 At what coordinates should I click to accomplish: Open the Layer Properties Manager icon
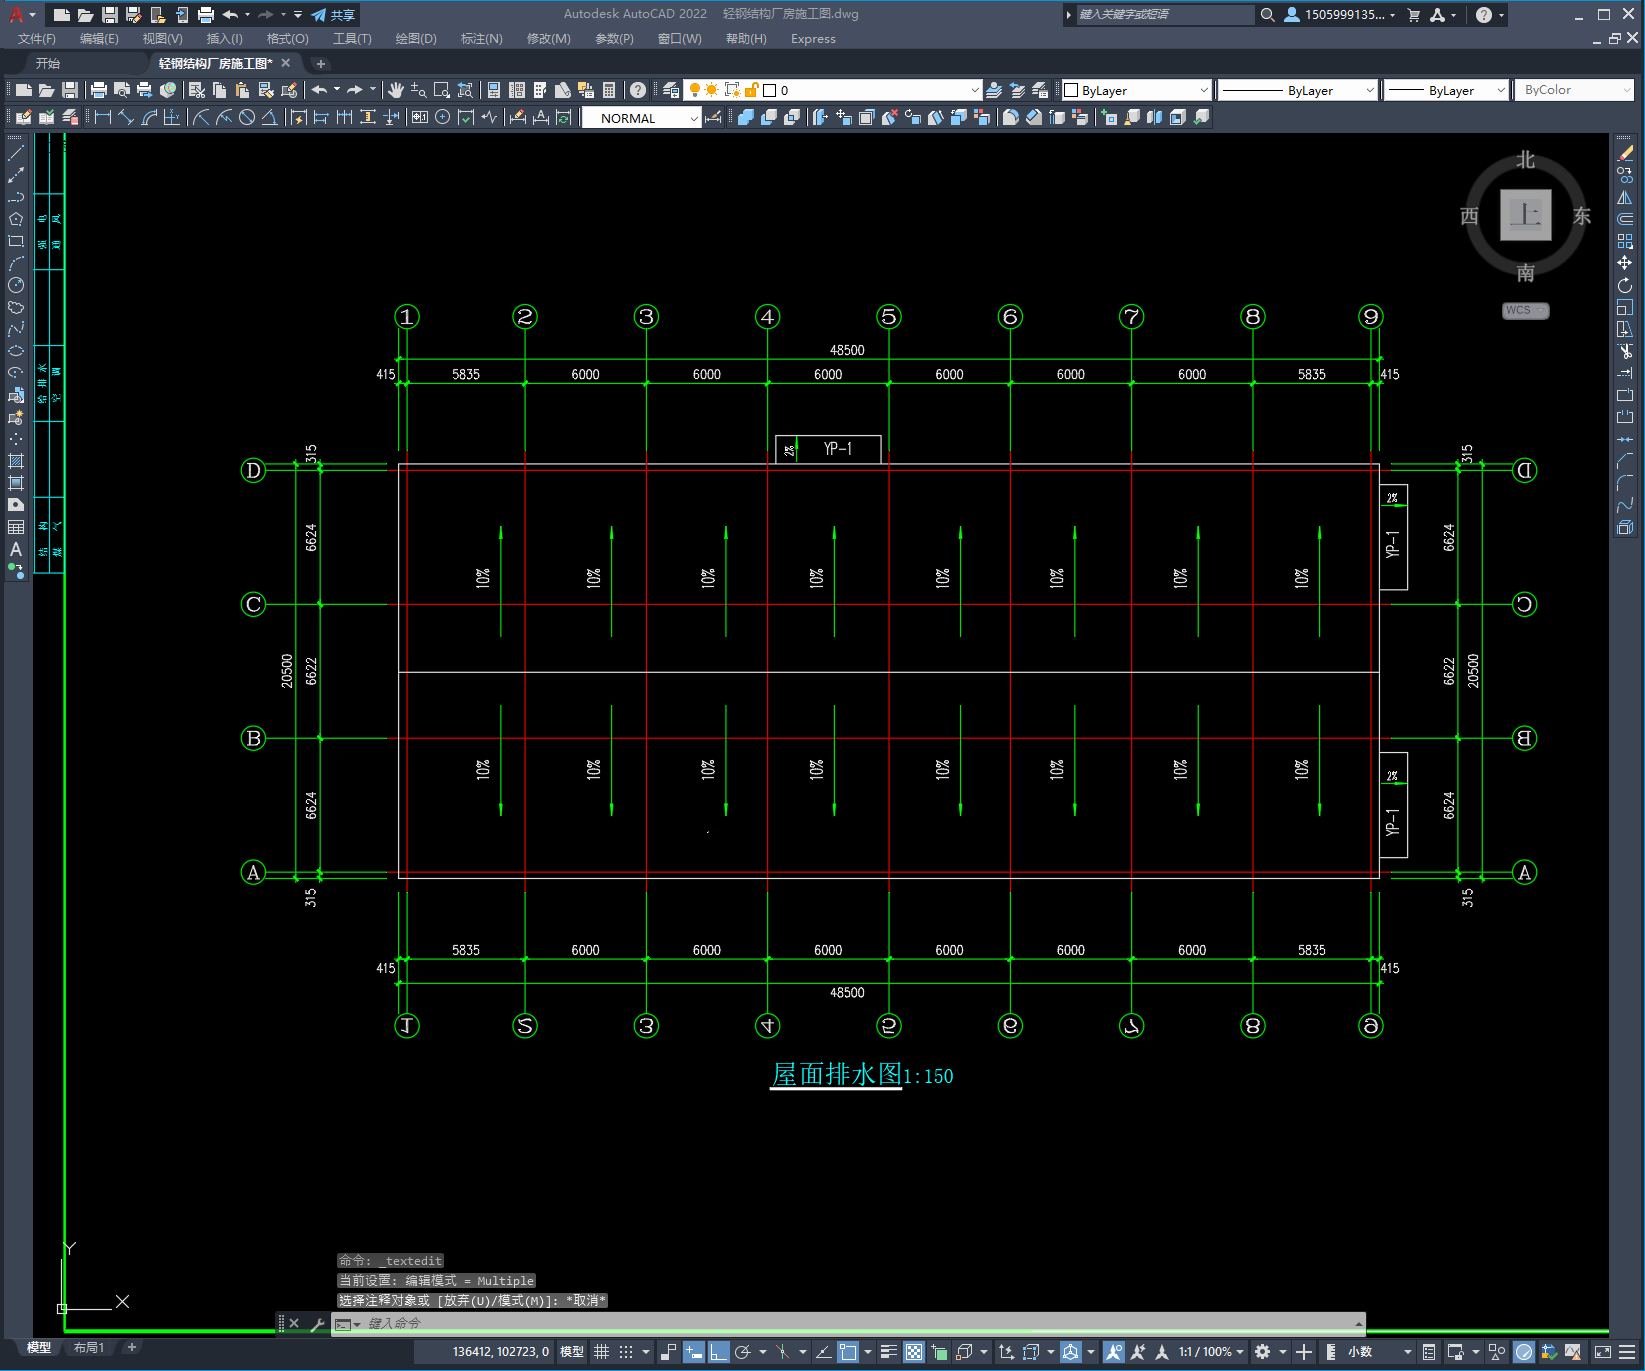[x=671, y=90]
